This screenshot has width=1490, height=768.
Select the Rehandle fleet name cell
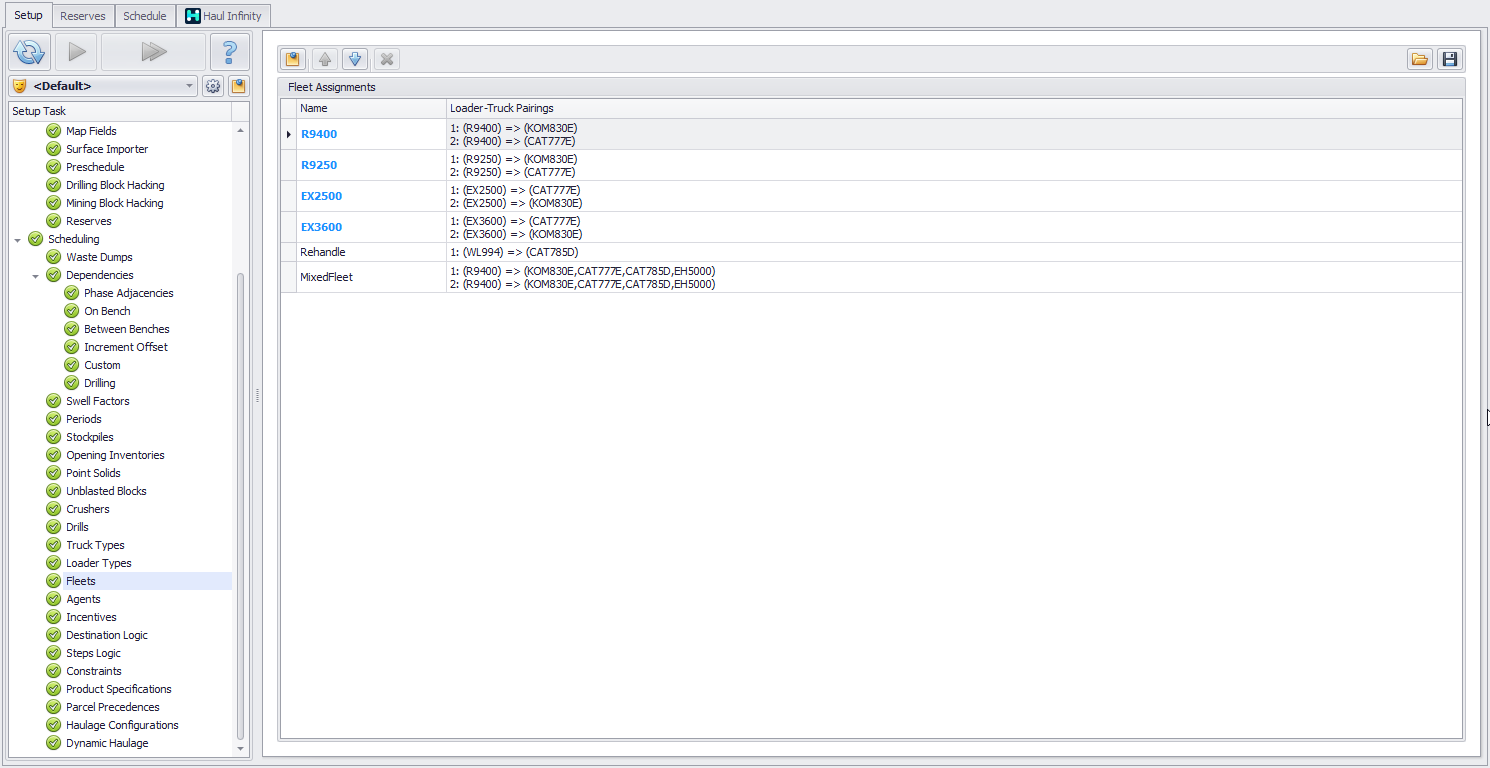(x=371, y=252)
